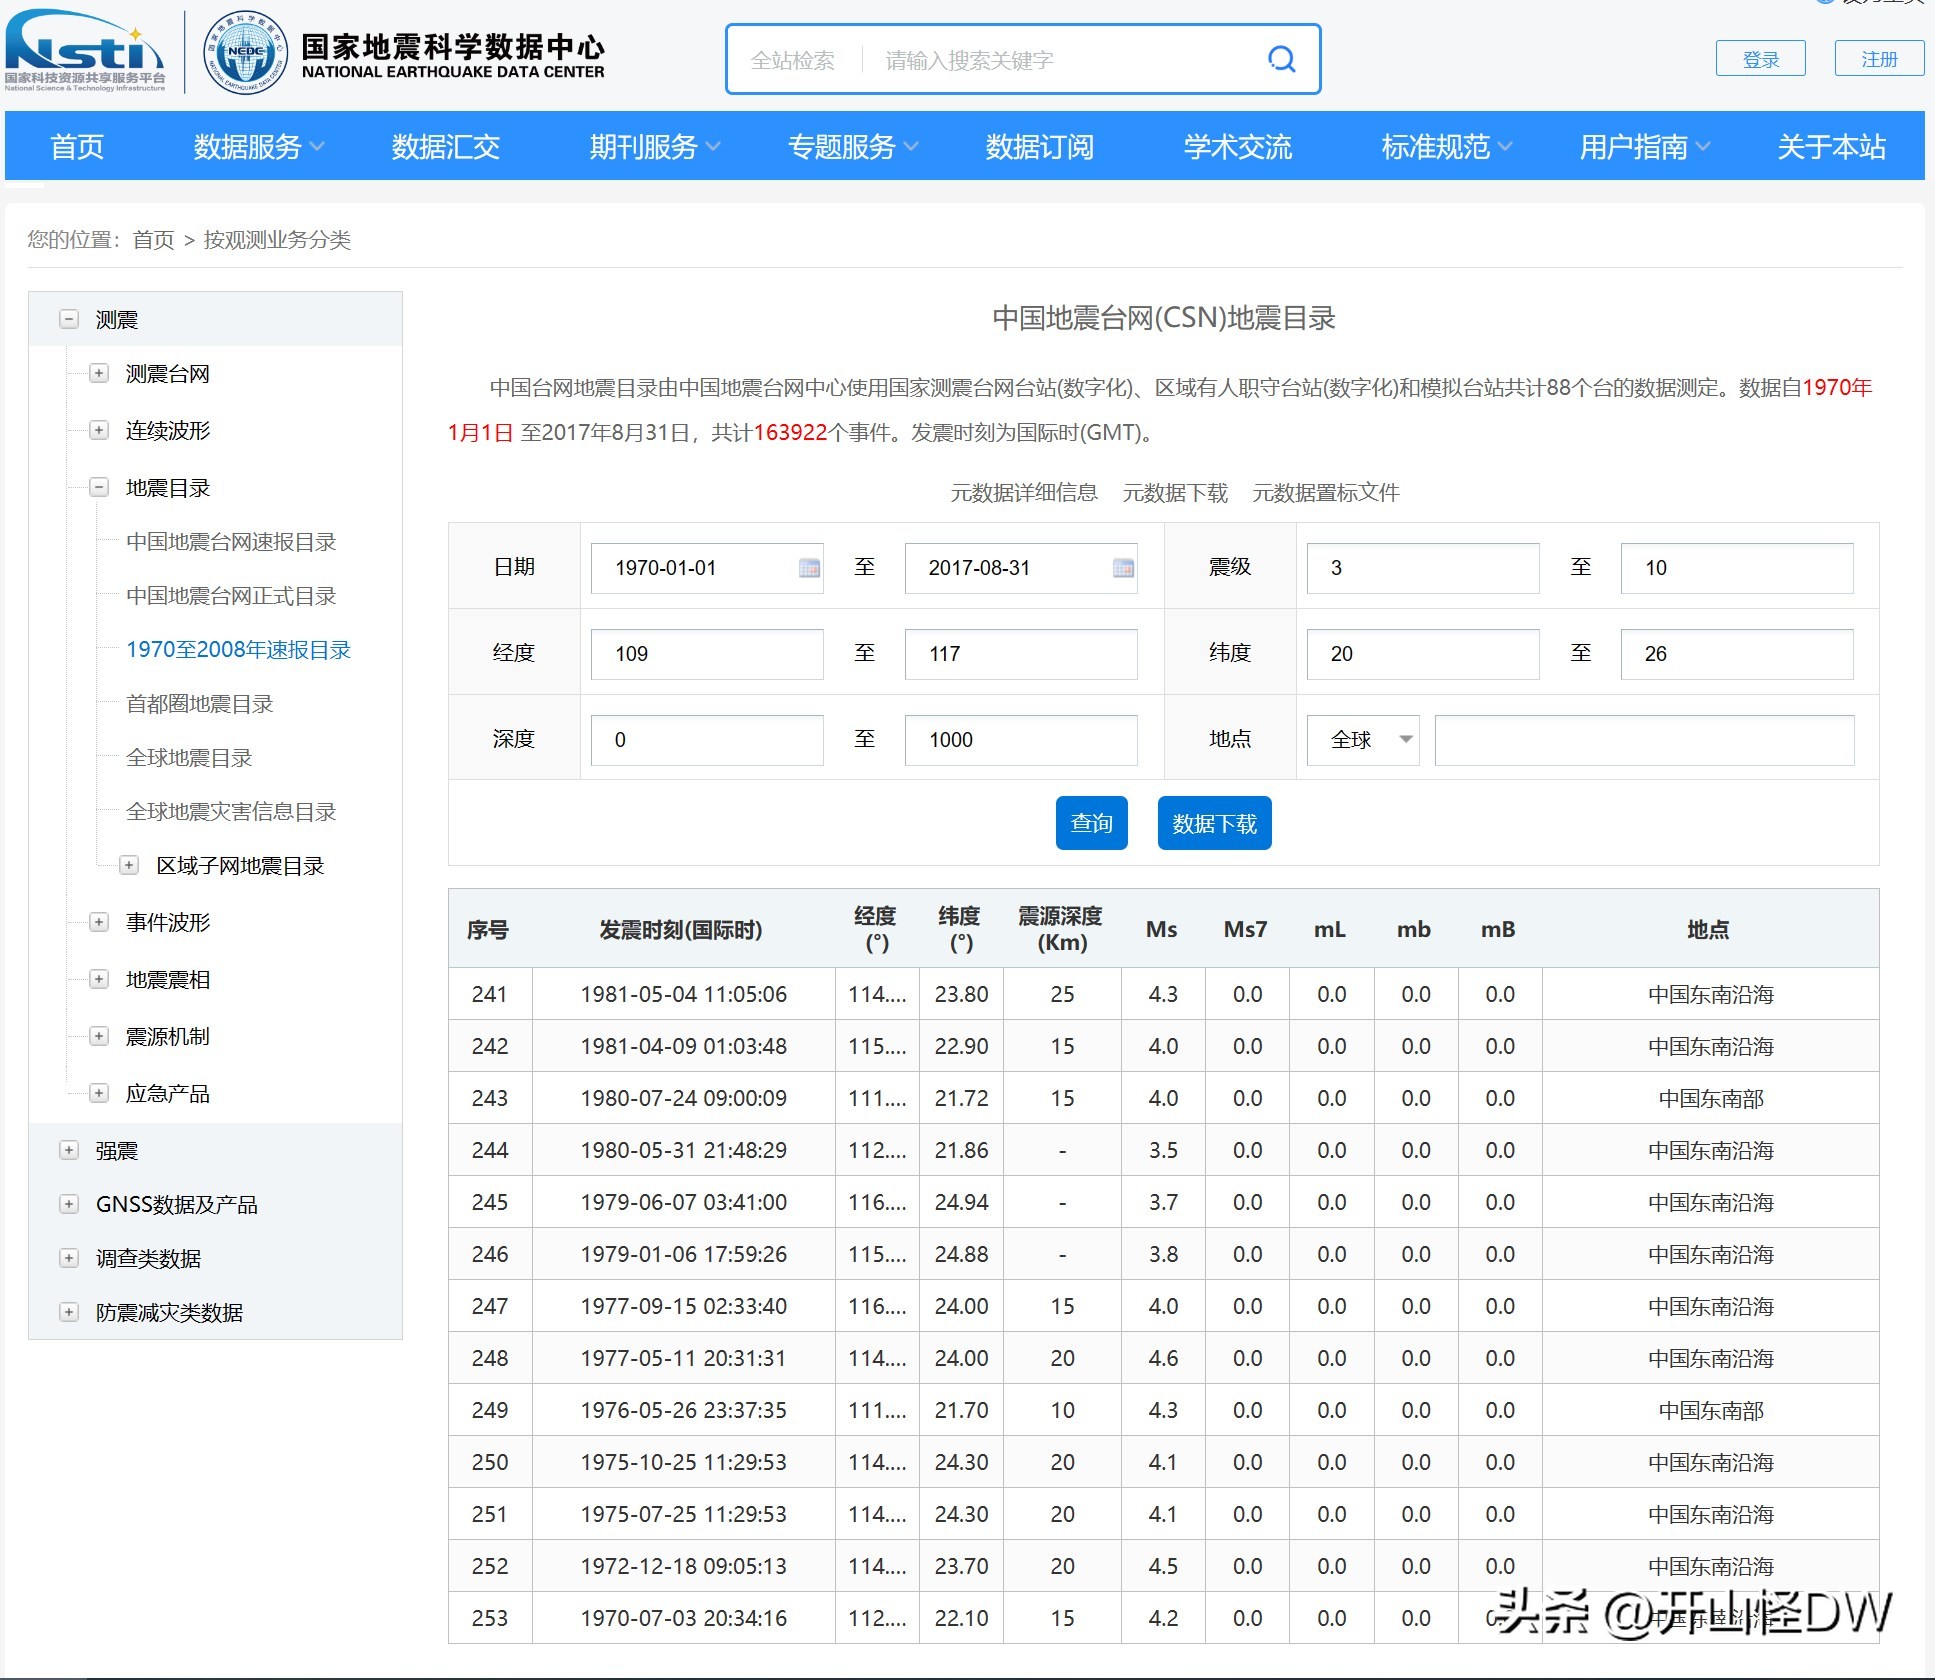Collapse the 地震目录 tree node
The width and height of the screenshot is (1935, 1680).
(x=99, y=488)
